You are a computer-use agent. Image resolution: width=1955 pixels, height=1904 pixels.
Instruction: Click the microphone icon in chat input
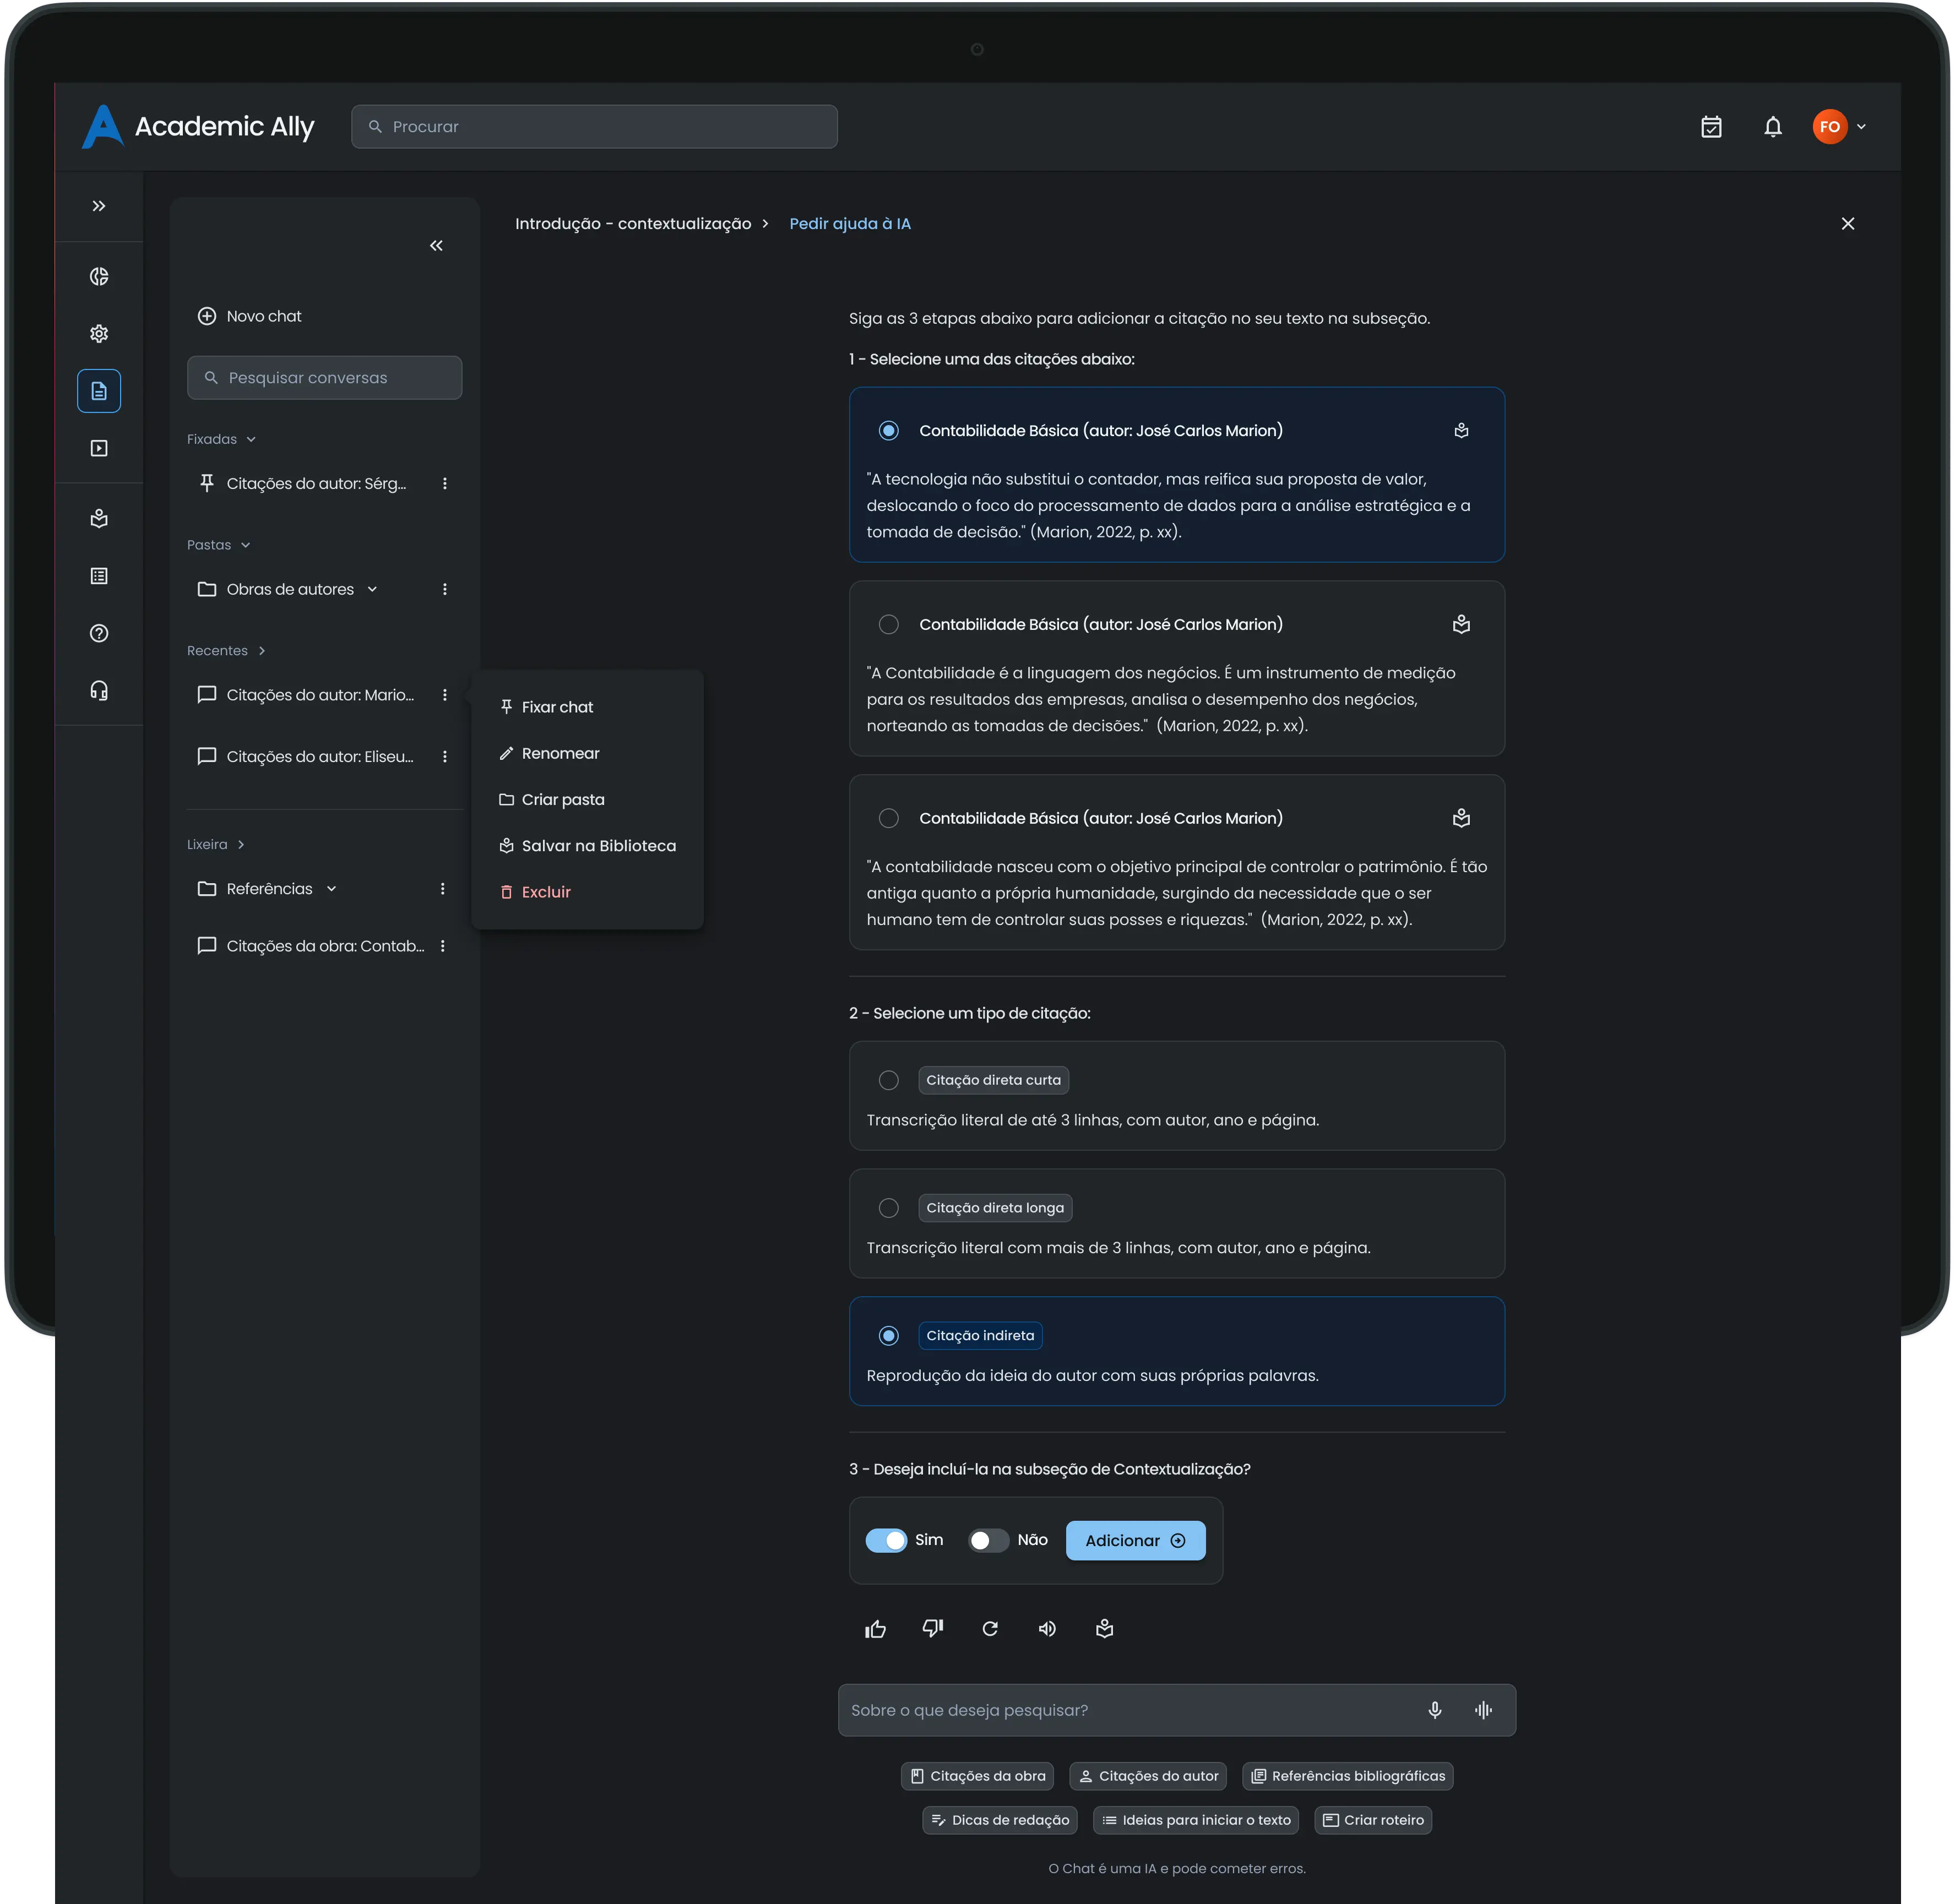click(1434, 1710)
